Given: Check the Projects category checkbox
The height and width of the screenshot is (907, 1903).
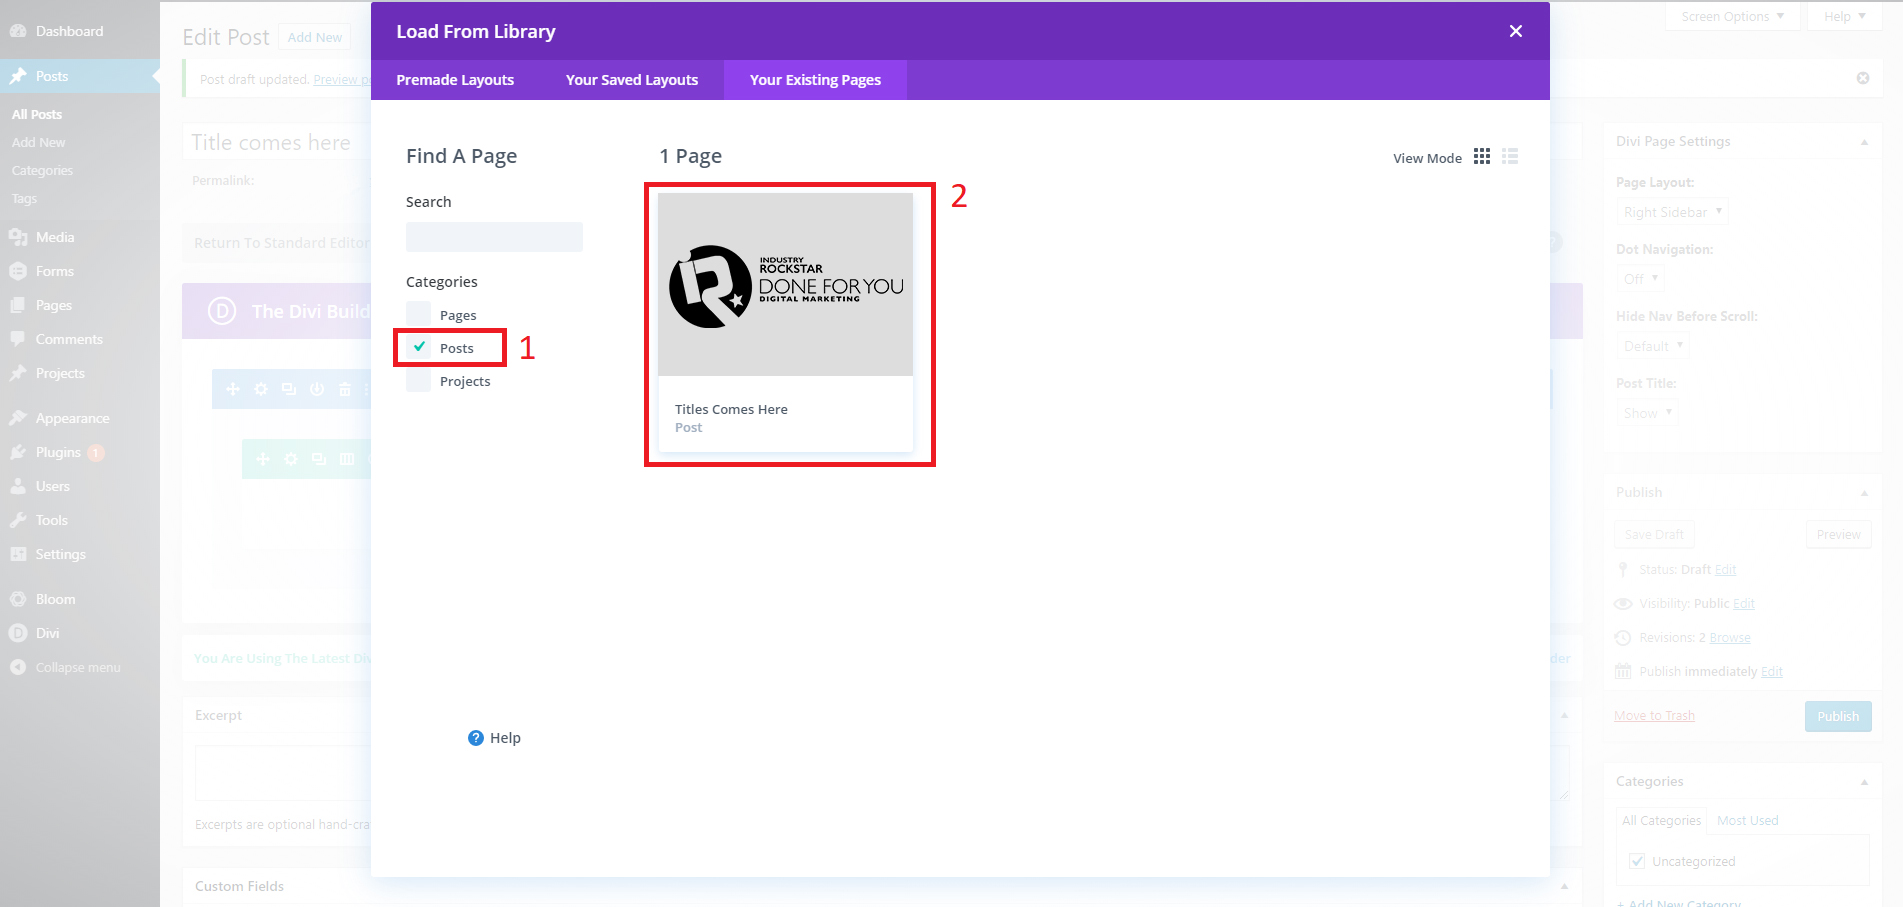Looking at the screenshot, I should (418, 380).
